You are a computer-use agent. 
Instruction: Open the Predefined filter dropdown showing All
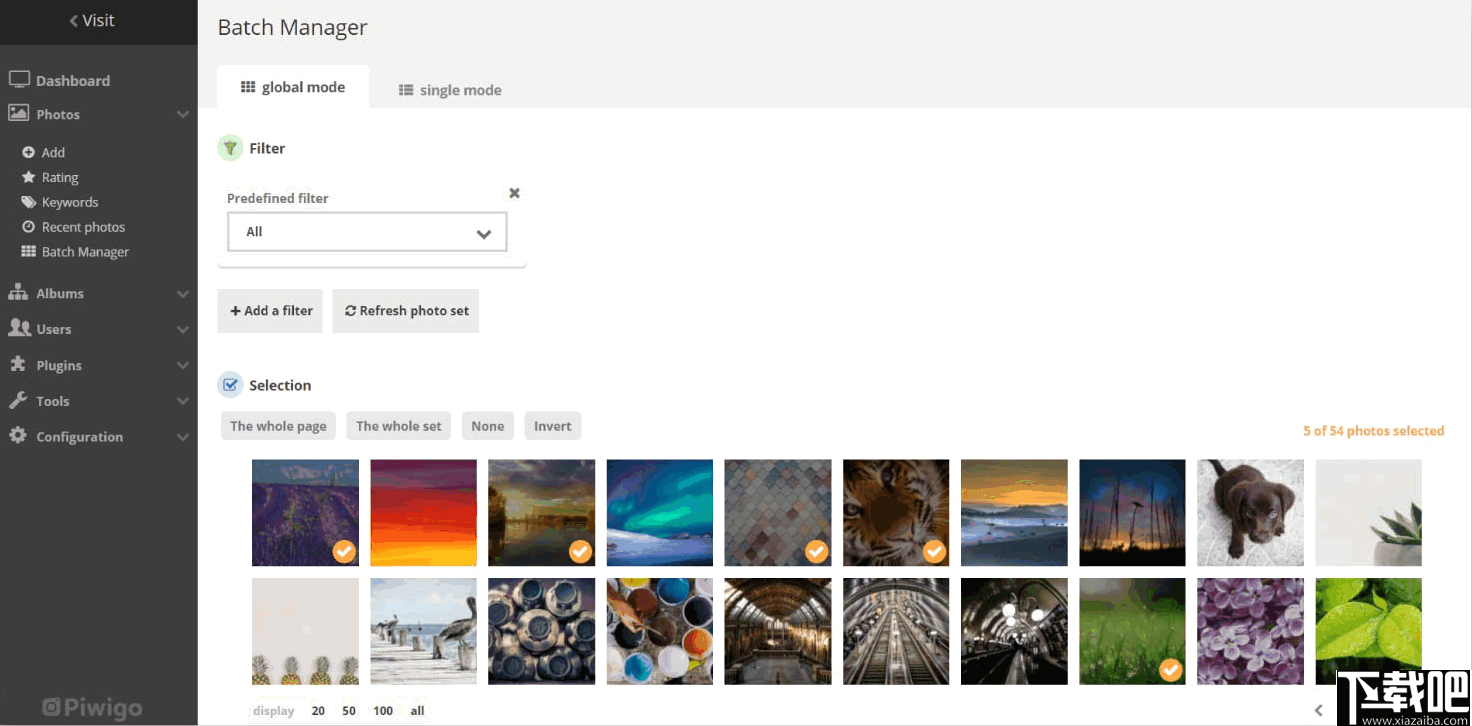pyautogui.click(x=367, y=232)
